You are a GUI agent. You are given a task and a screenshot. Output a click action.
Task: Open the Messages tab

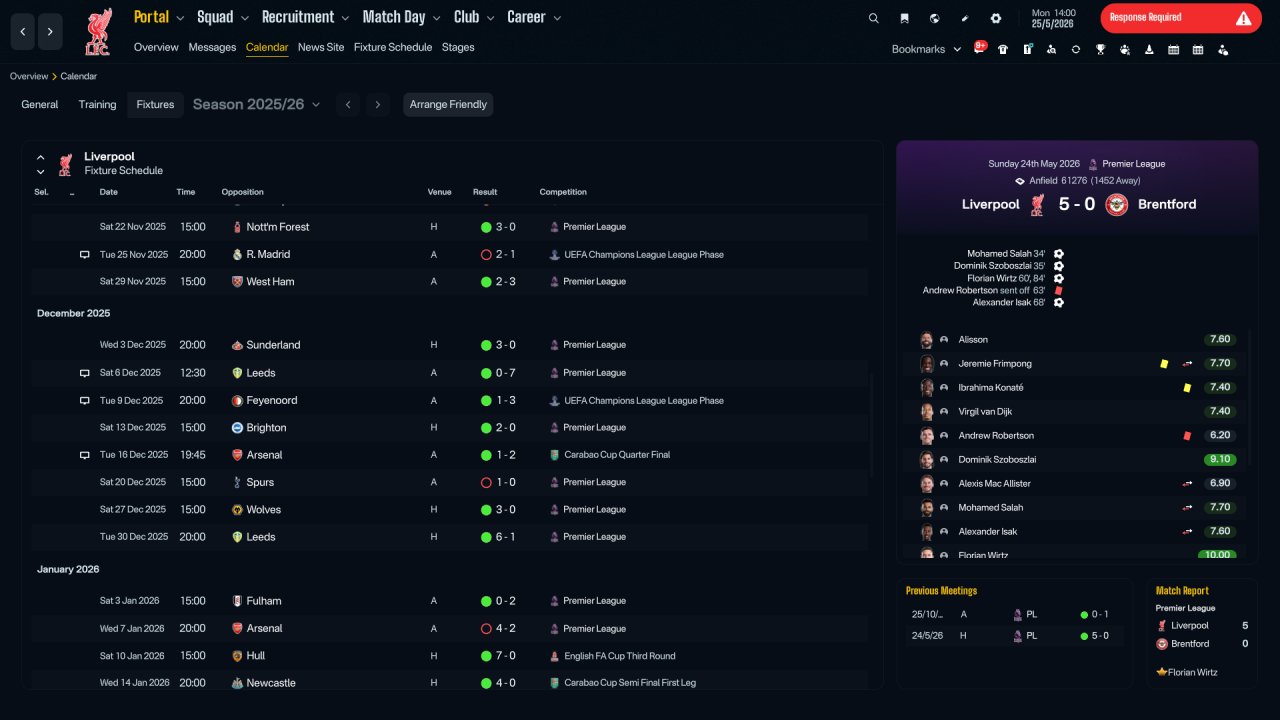(x=212, y=47)
